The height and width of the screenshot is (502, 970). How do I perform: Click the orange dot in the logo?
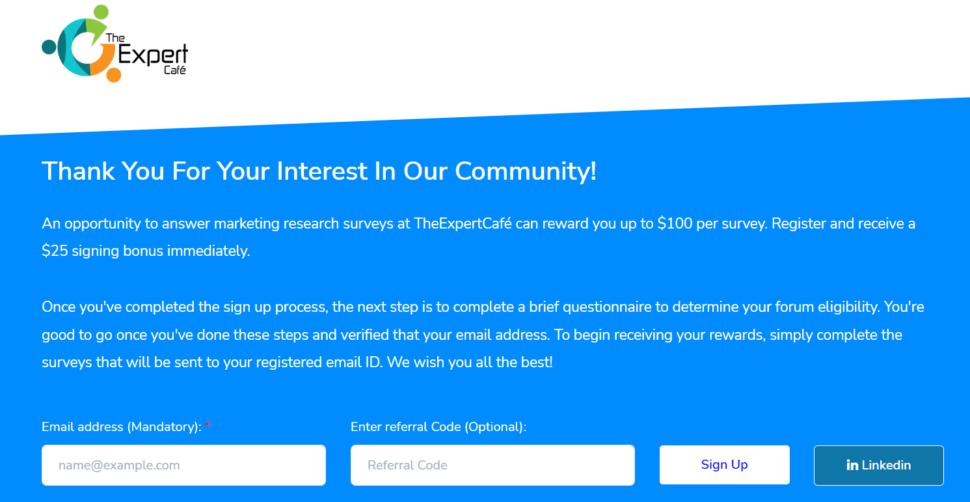click(x=113, y=74)
